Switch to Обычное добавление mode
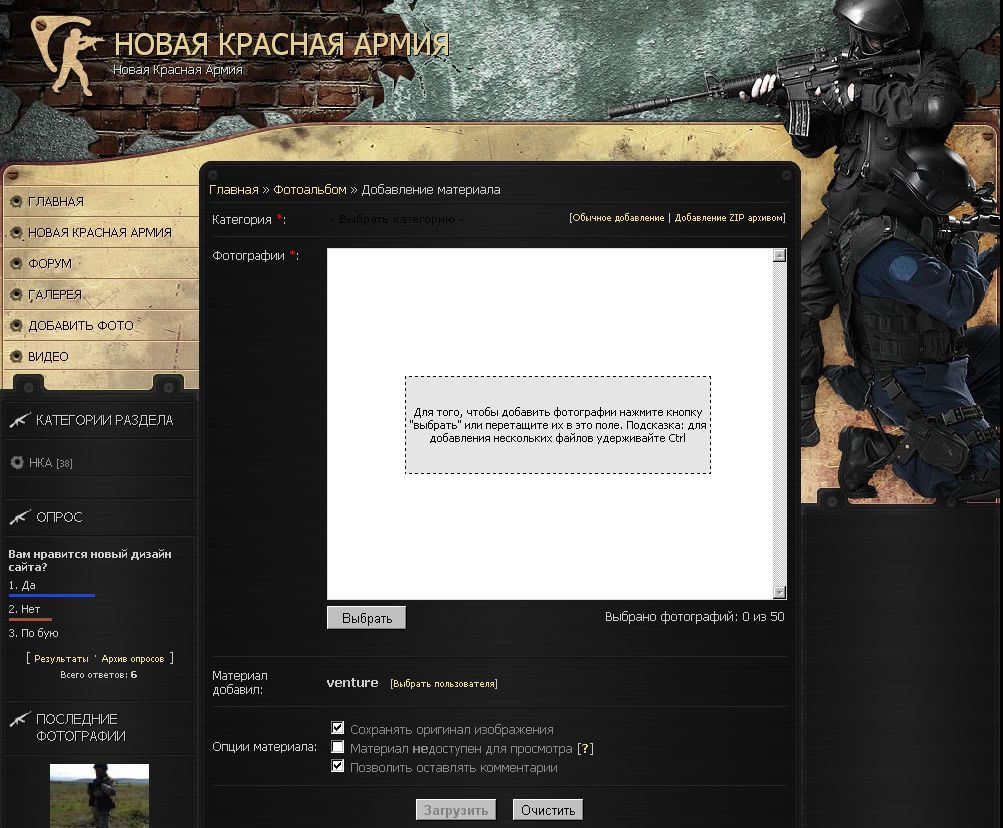The height and width of the screenshot is (828, 1003). pos(618,218)
